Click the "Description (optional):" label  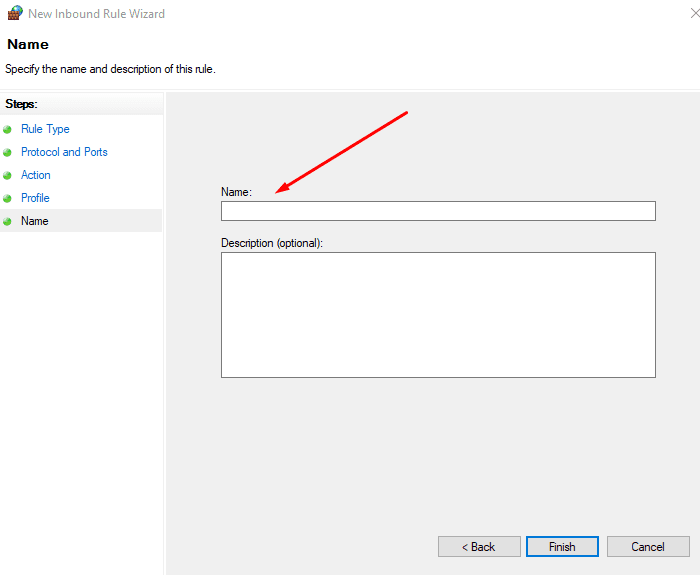click(x=272, y=243)
